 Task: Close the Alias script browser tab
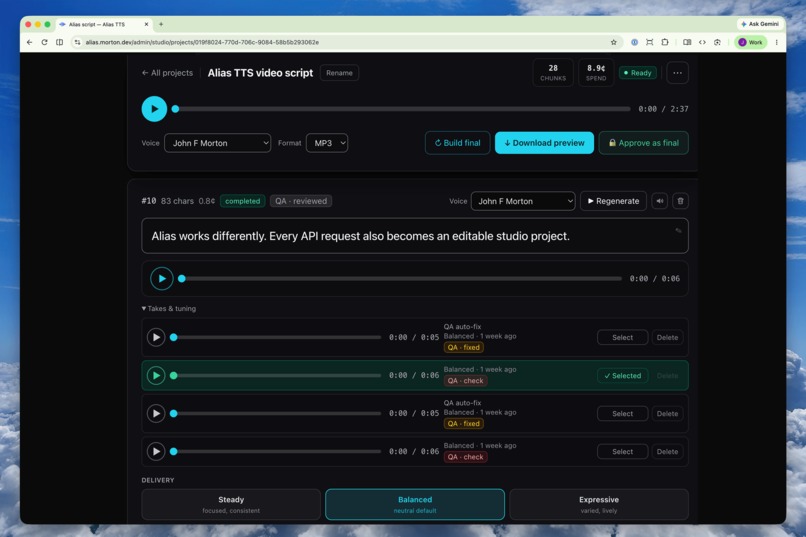[x=146, y=24]
